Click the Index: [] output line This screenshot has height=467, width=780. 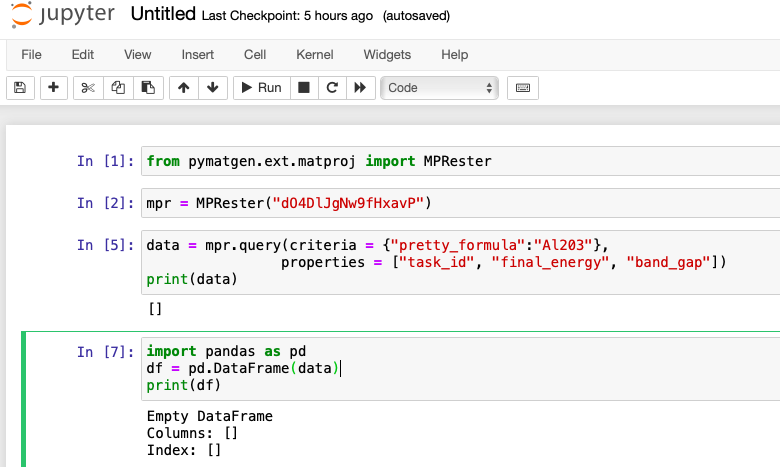pos(184,450)
